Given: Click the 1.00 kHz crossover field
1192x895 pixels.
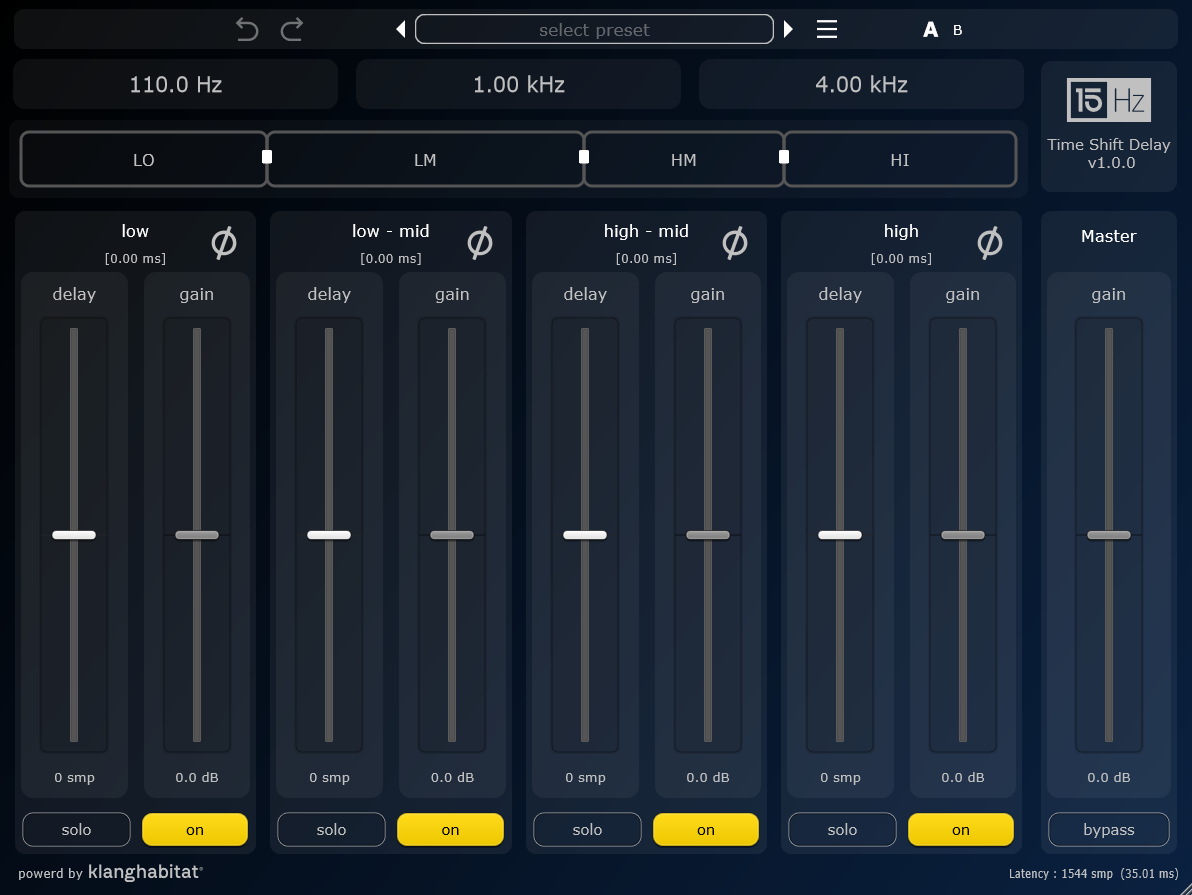Looking at the screenshot, I should click(518, 84).
